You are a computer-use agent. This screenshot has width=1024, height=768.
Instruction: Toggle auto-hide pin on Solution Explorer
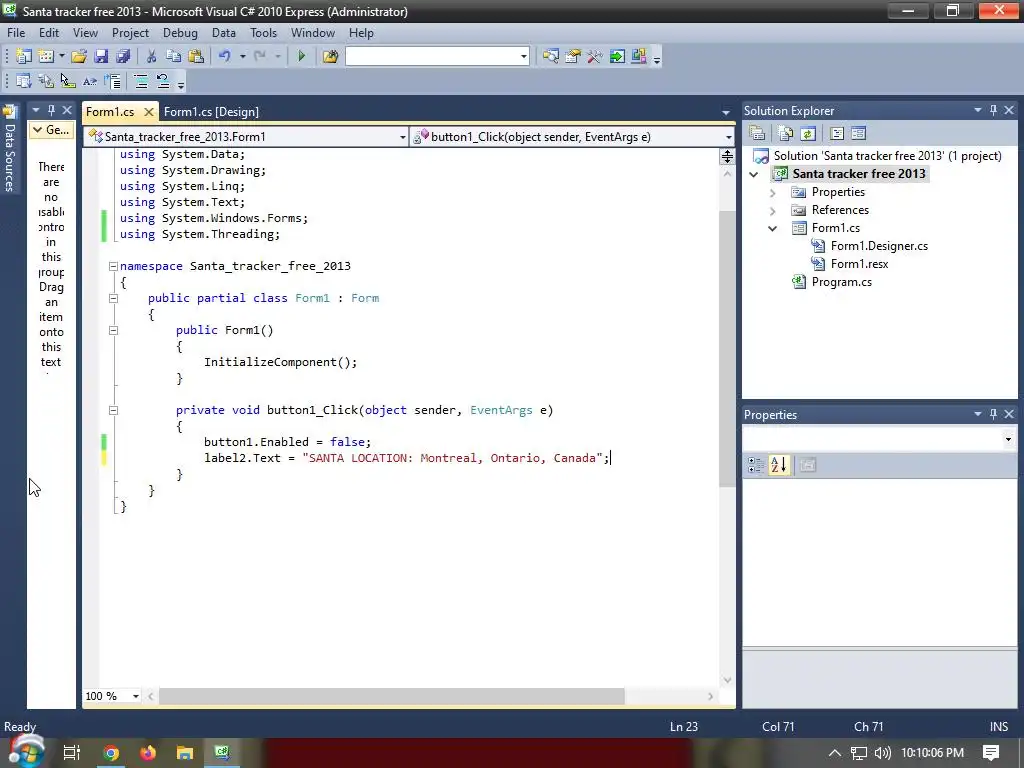pos(993,110)
